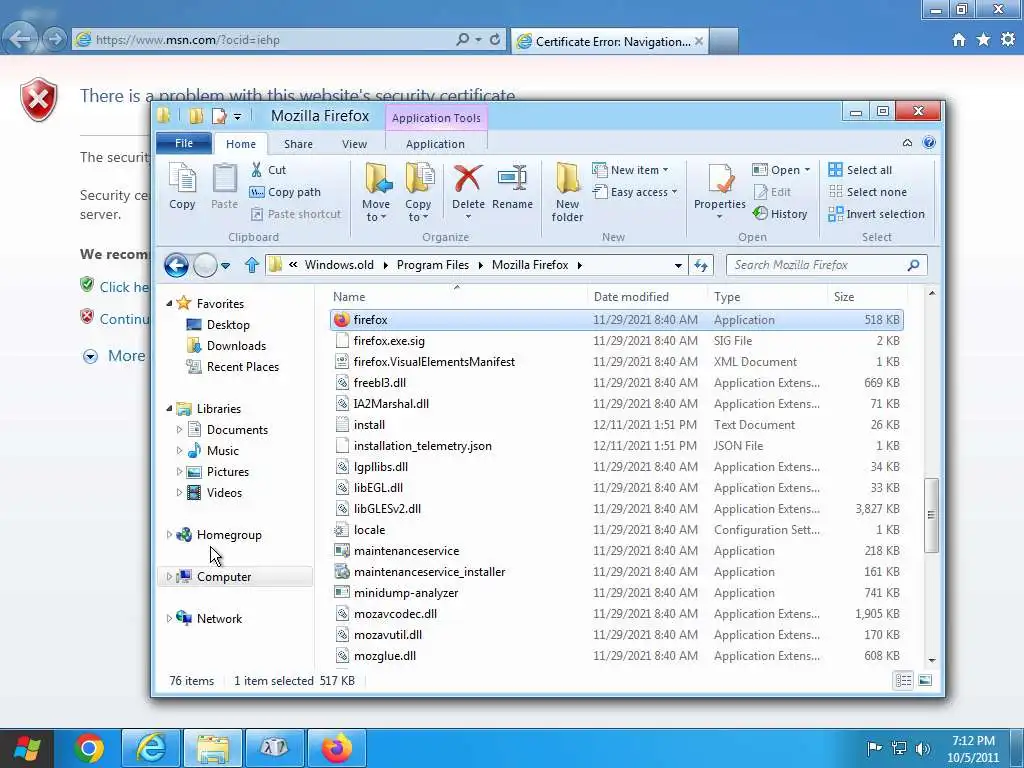Click the Firefox icon on the taskbar
Viewport: 1024px width, 768px height.
[x=336, y=748]
